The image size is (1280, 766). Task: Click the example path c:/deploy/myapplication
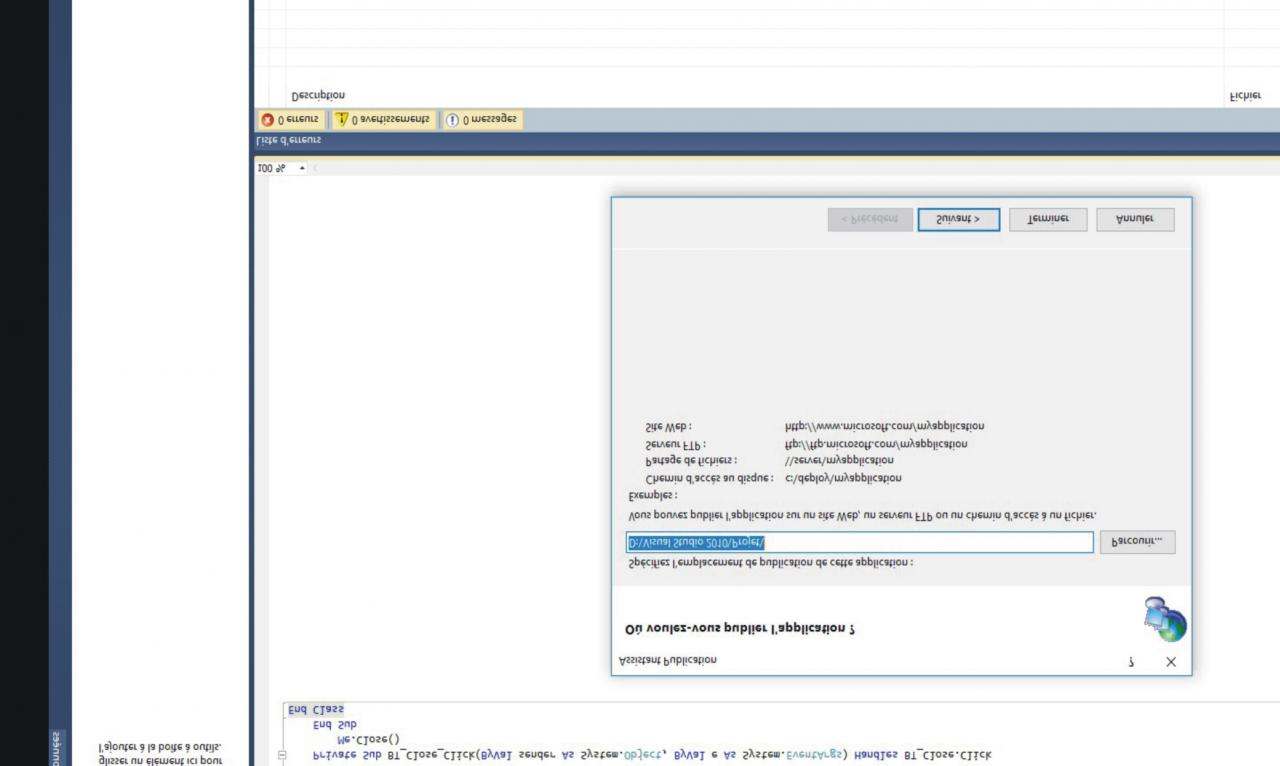843,478
